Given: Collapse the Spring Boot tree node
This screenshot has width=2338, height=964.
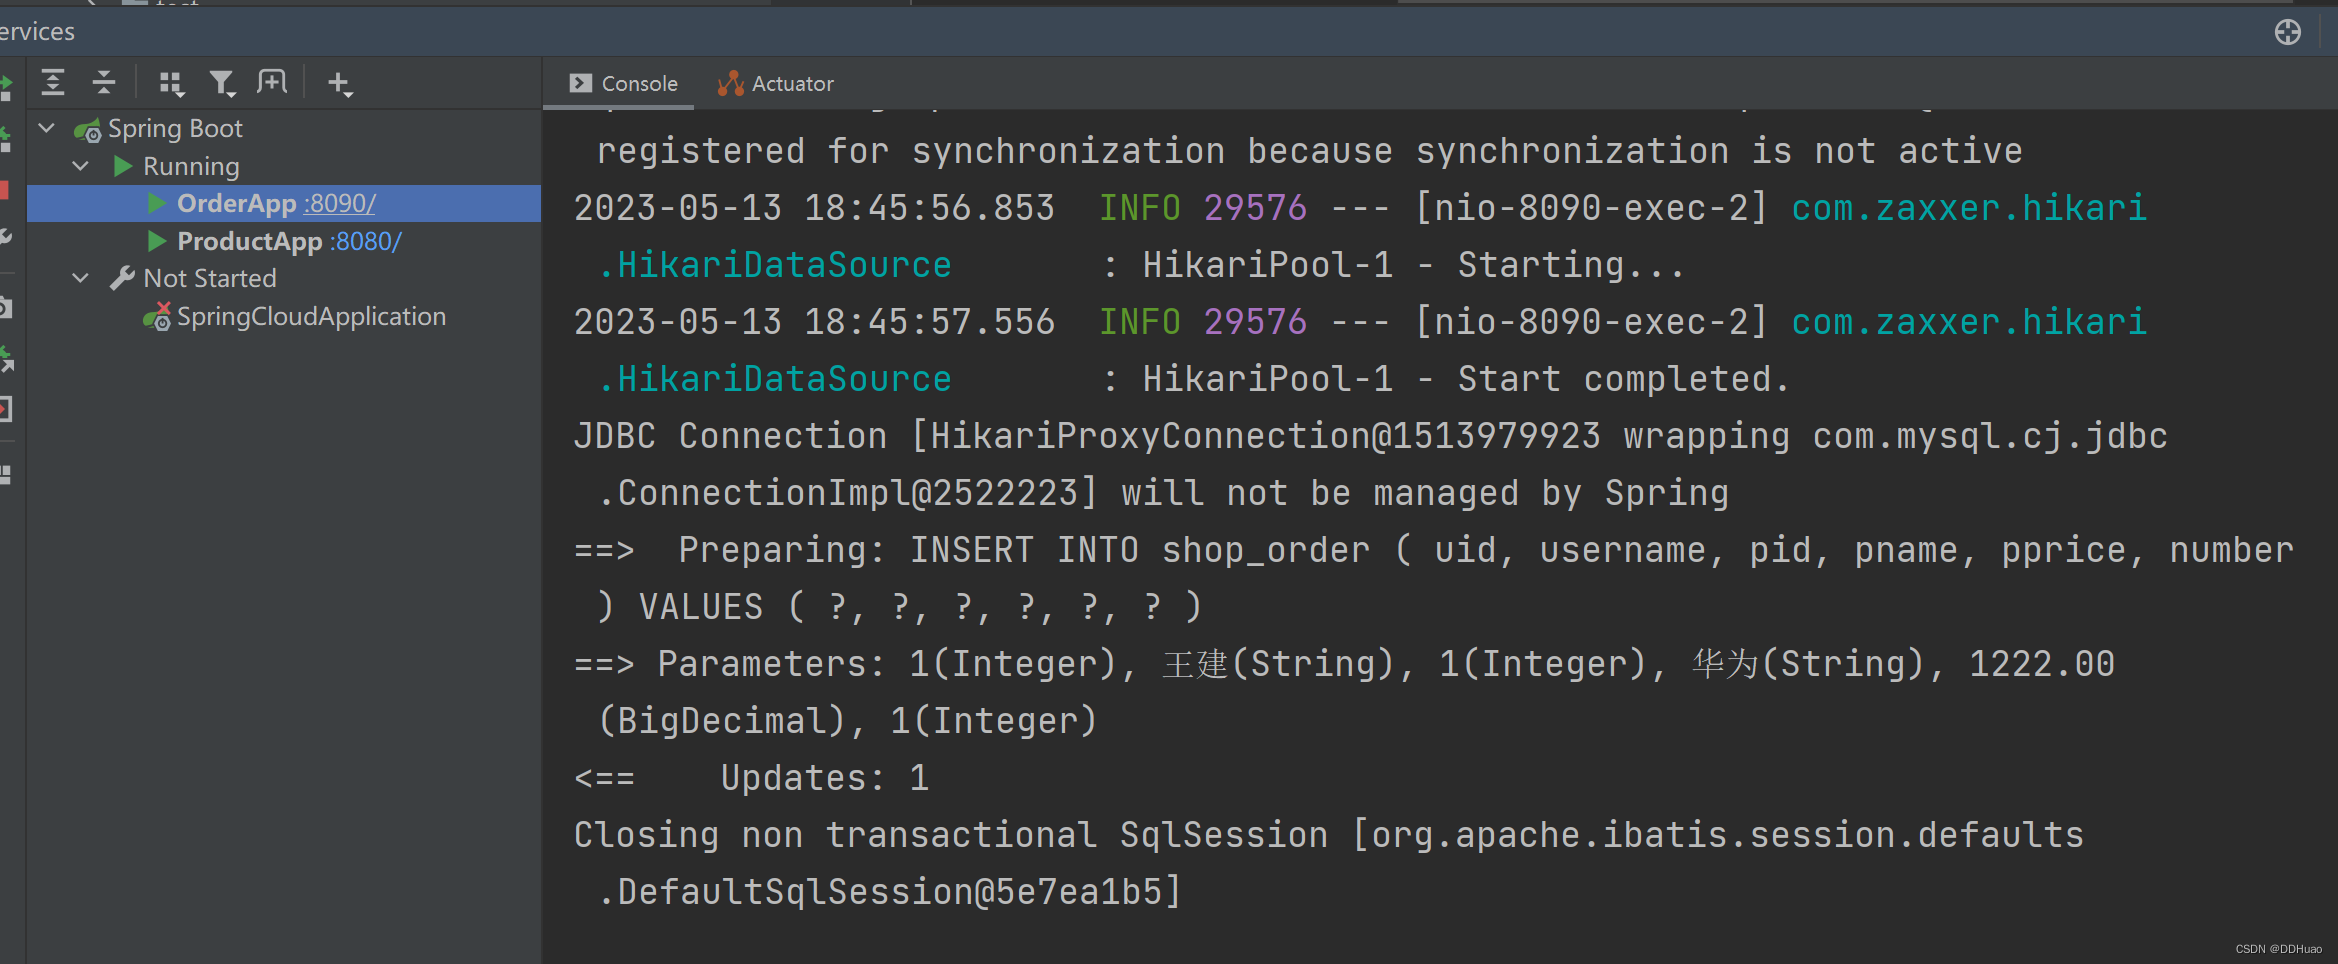Looking at the screenshot, I should [x=46, y=128].
